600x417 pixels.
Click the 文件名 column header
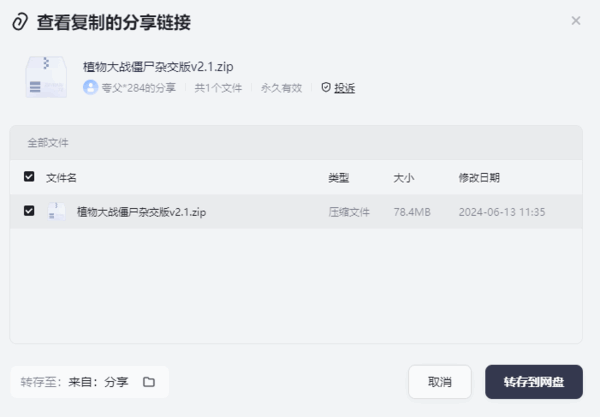(x=61, y=178)
